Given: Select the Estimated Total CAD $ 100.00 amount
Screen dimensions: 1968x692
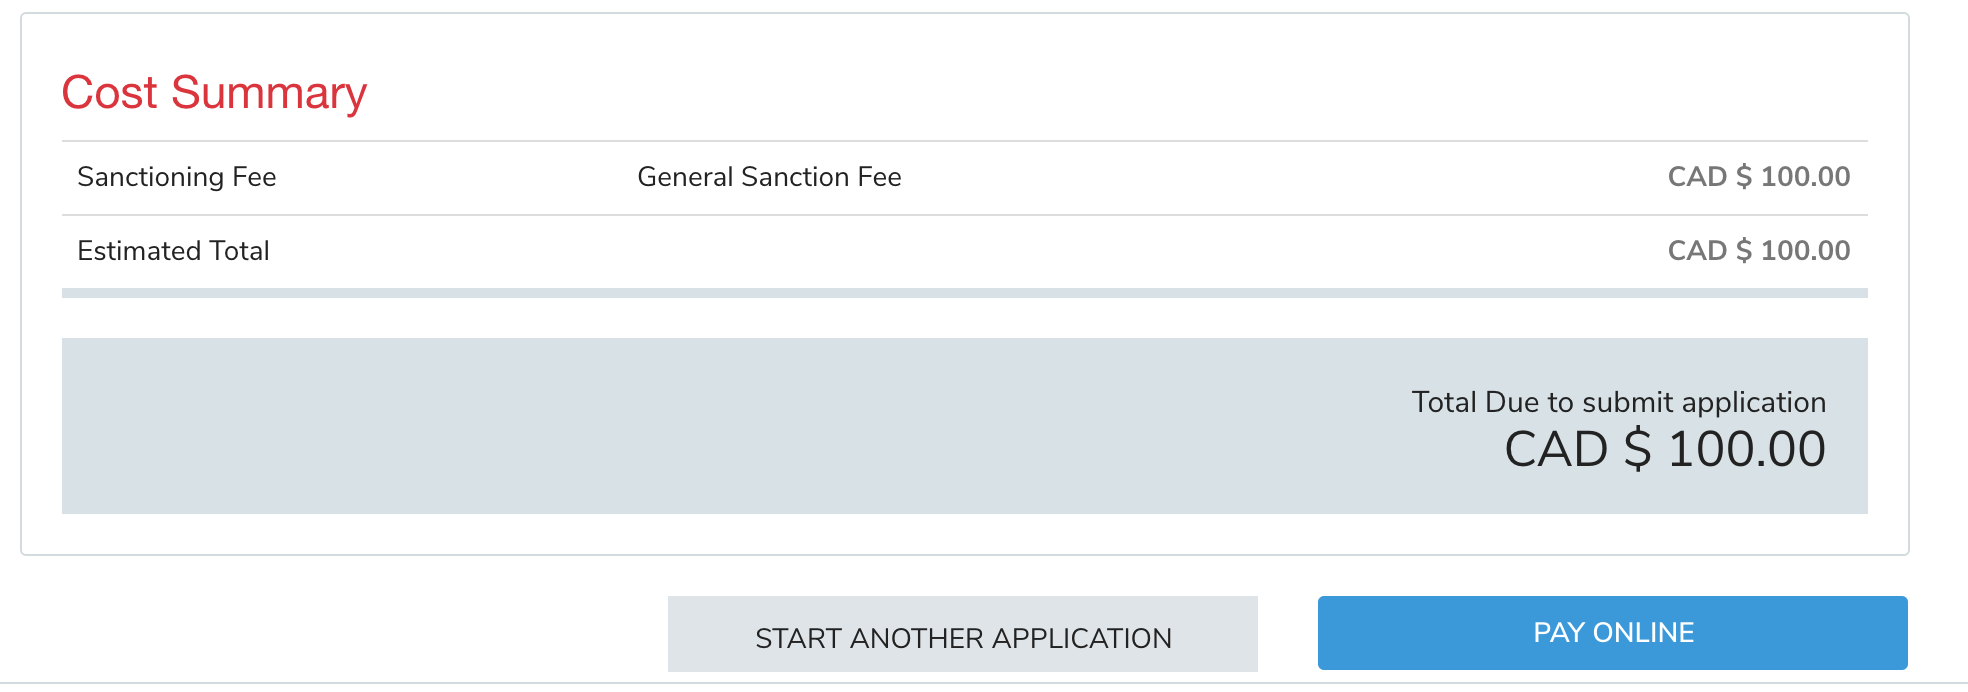Looking at the screenshot, I should (x=1758, y=251).
